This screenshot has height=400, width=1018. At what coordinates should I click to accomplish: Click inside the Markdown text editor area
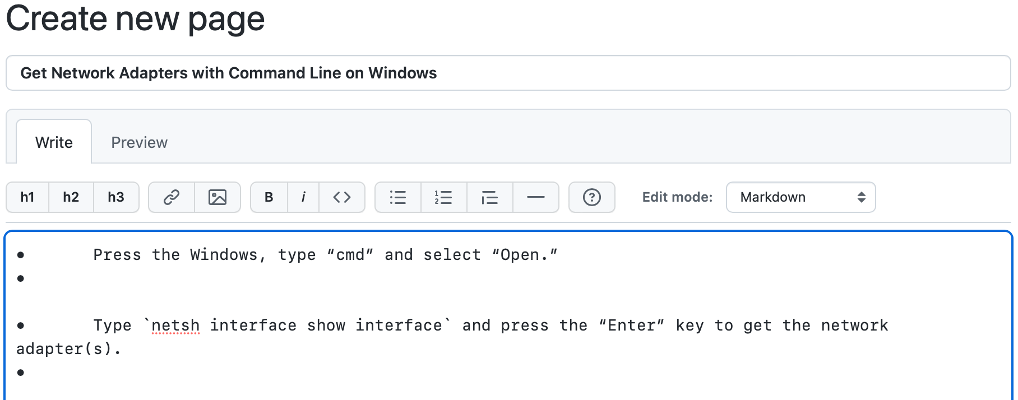[x=508, y=315]
